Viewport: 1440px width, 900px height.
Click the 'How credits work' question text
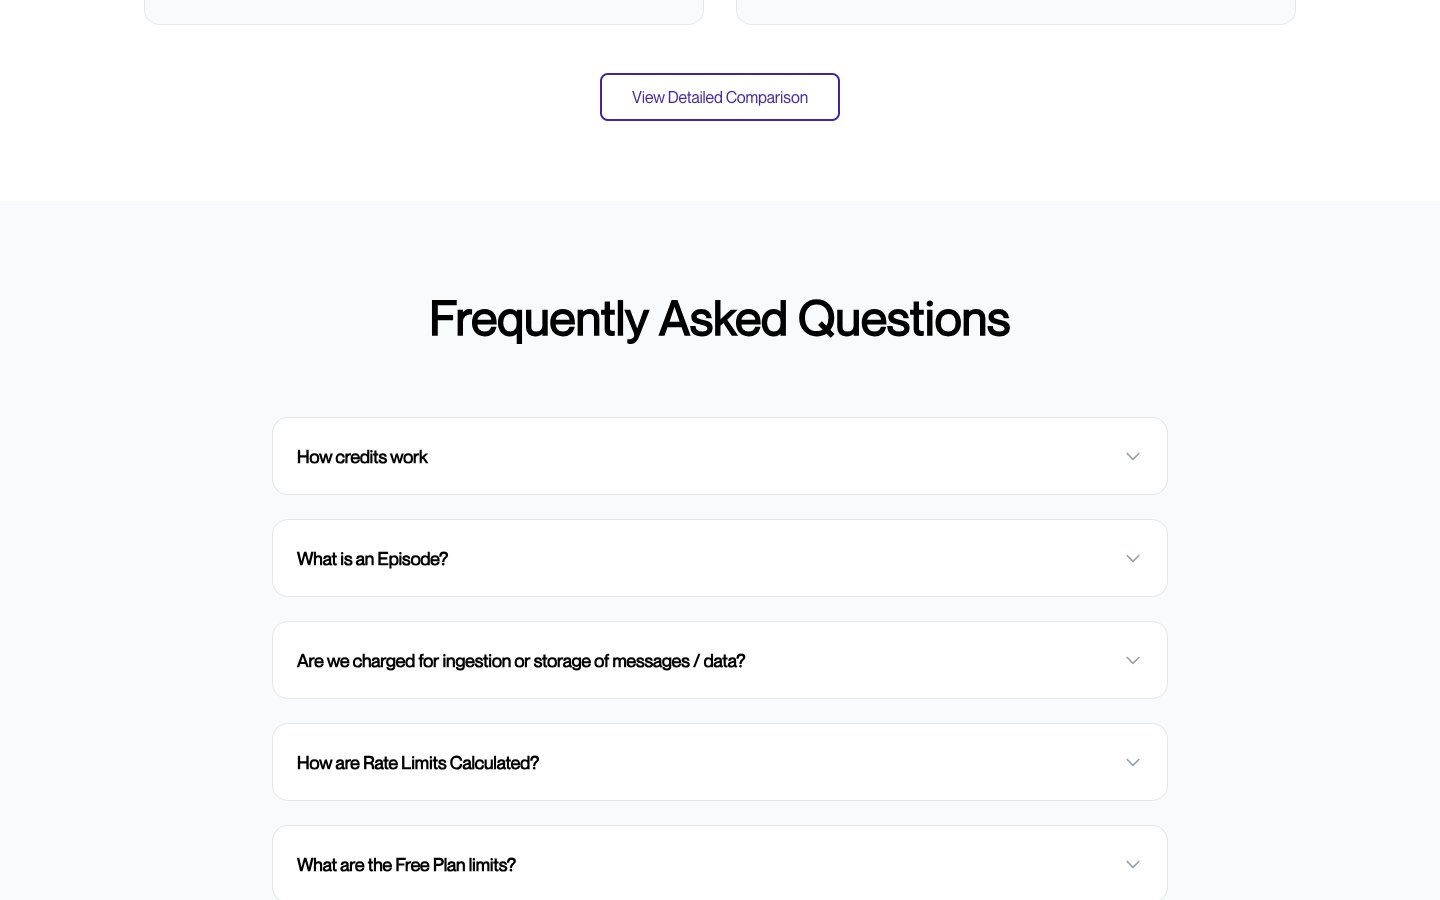pos(362,457)
